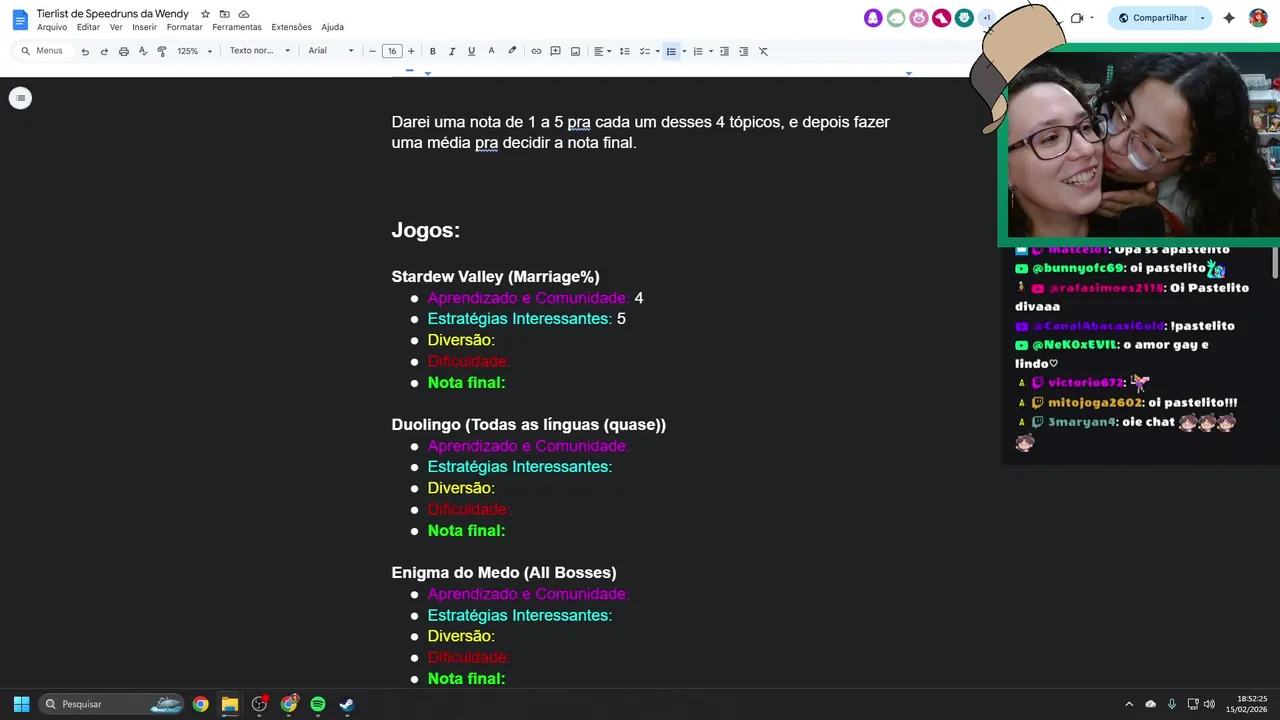The height and width of the screenshot is (720, 1280).
Task: Select the paint format roller
Action: click(161, 51)
